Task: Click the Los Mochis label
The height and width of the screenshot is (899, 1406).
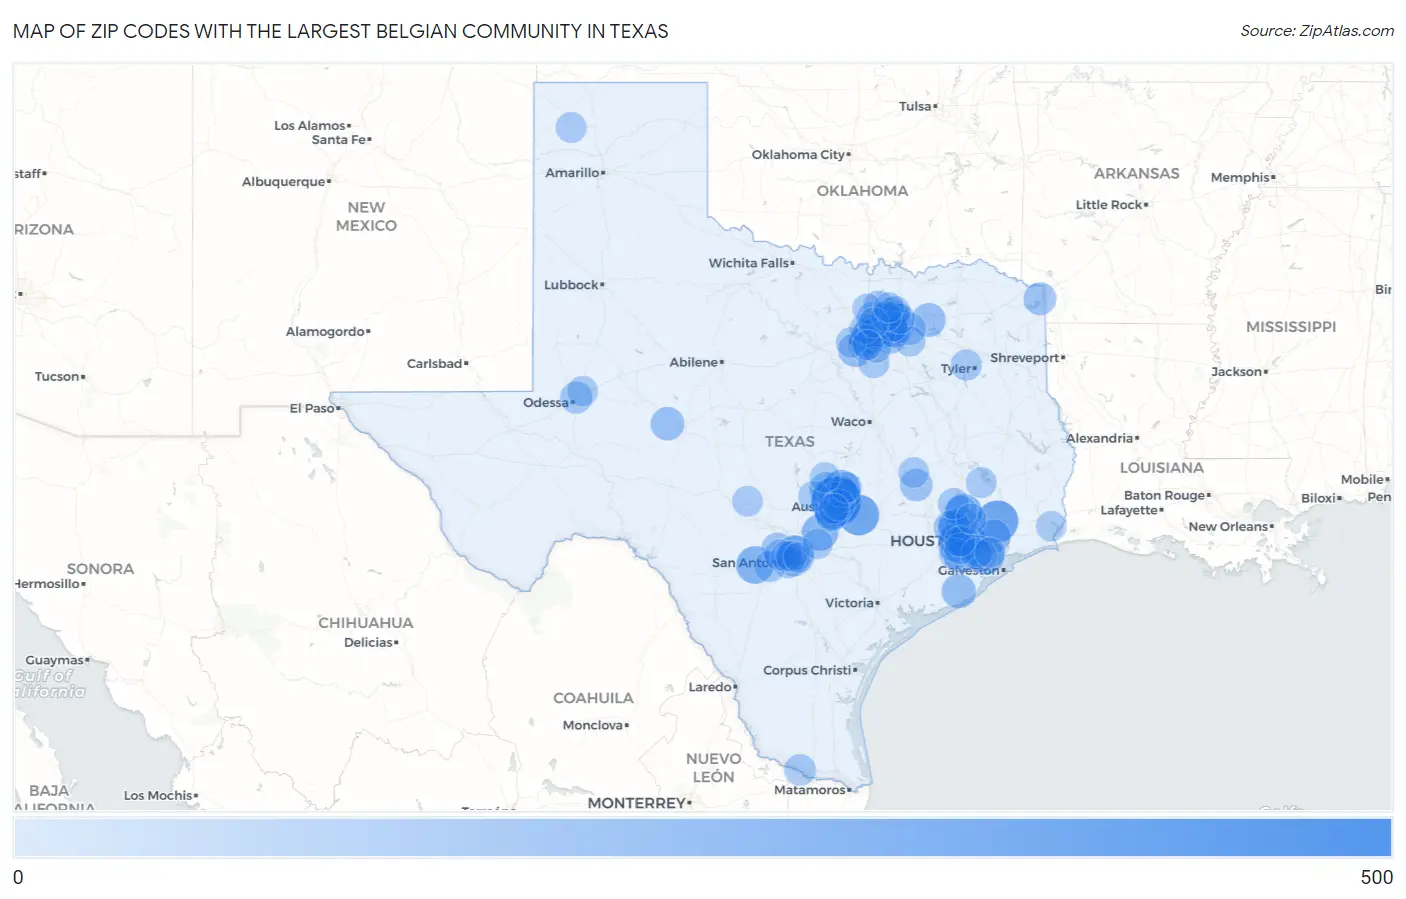Action: [158, 796]
